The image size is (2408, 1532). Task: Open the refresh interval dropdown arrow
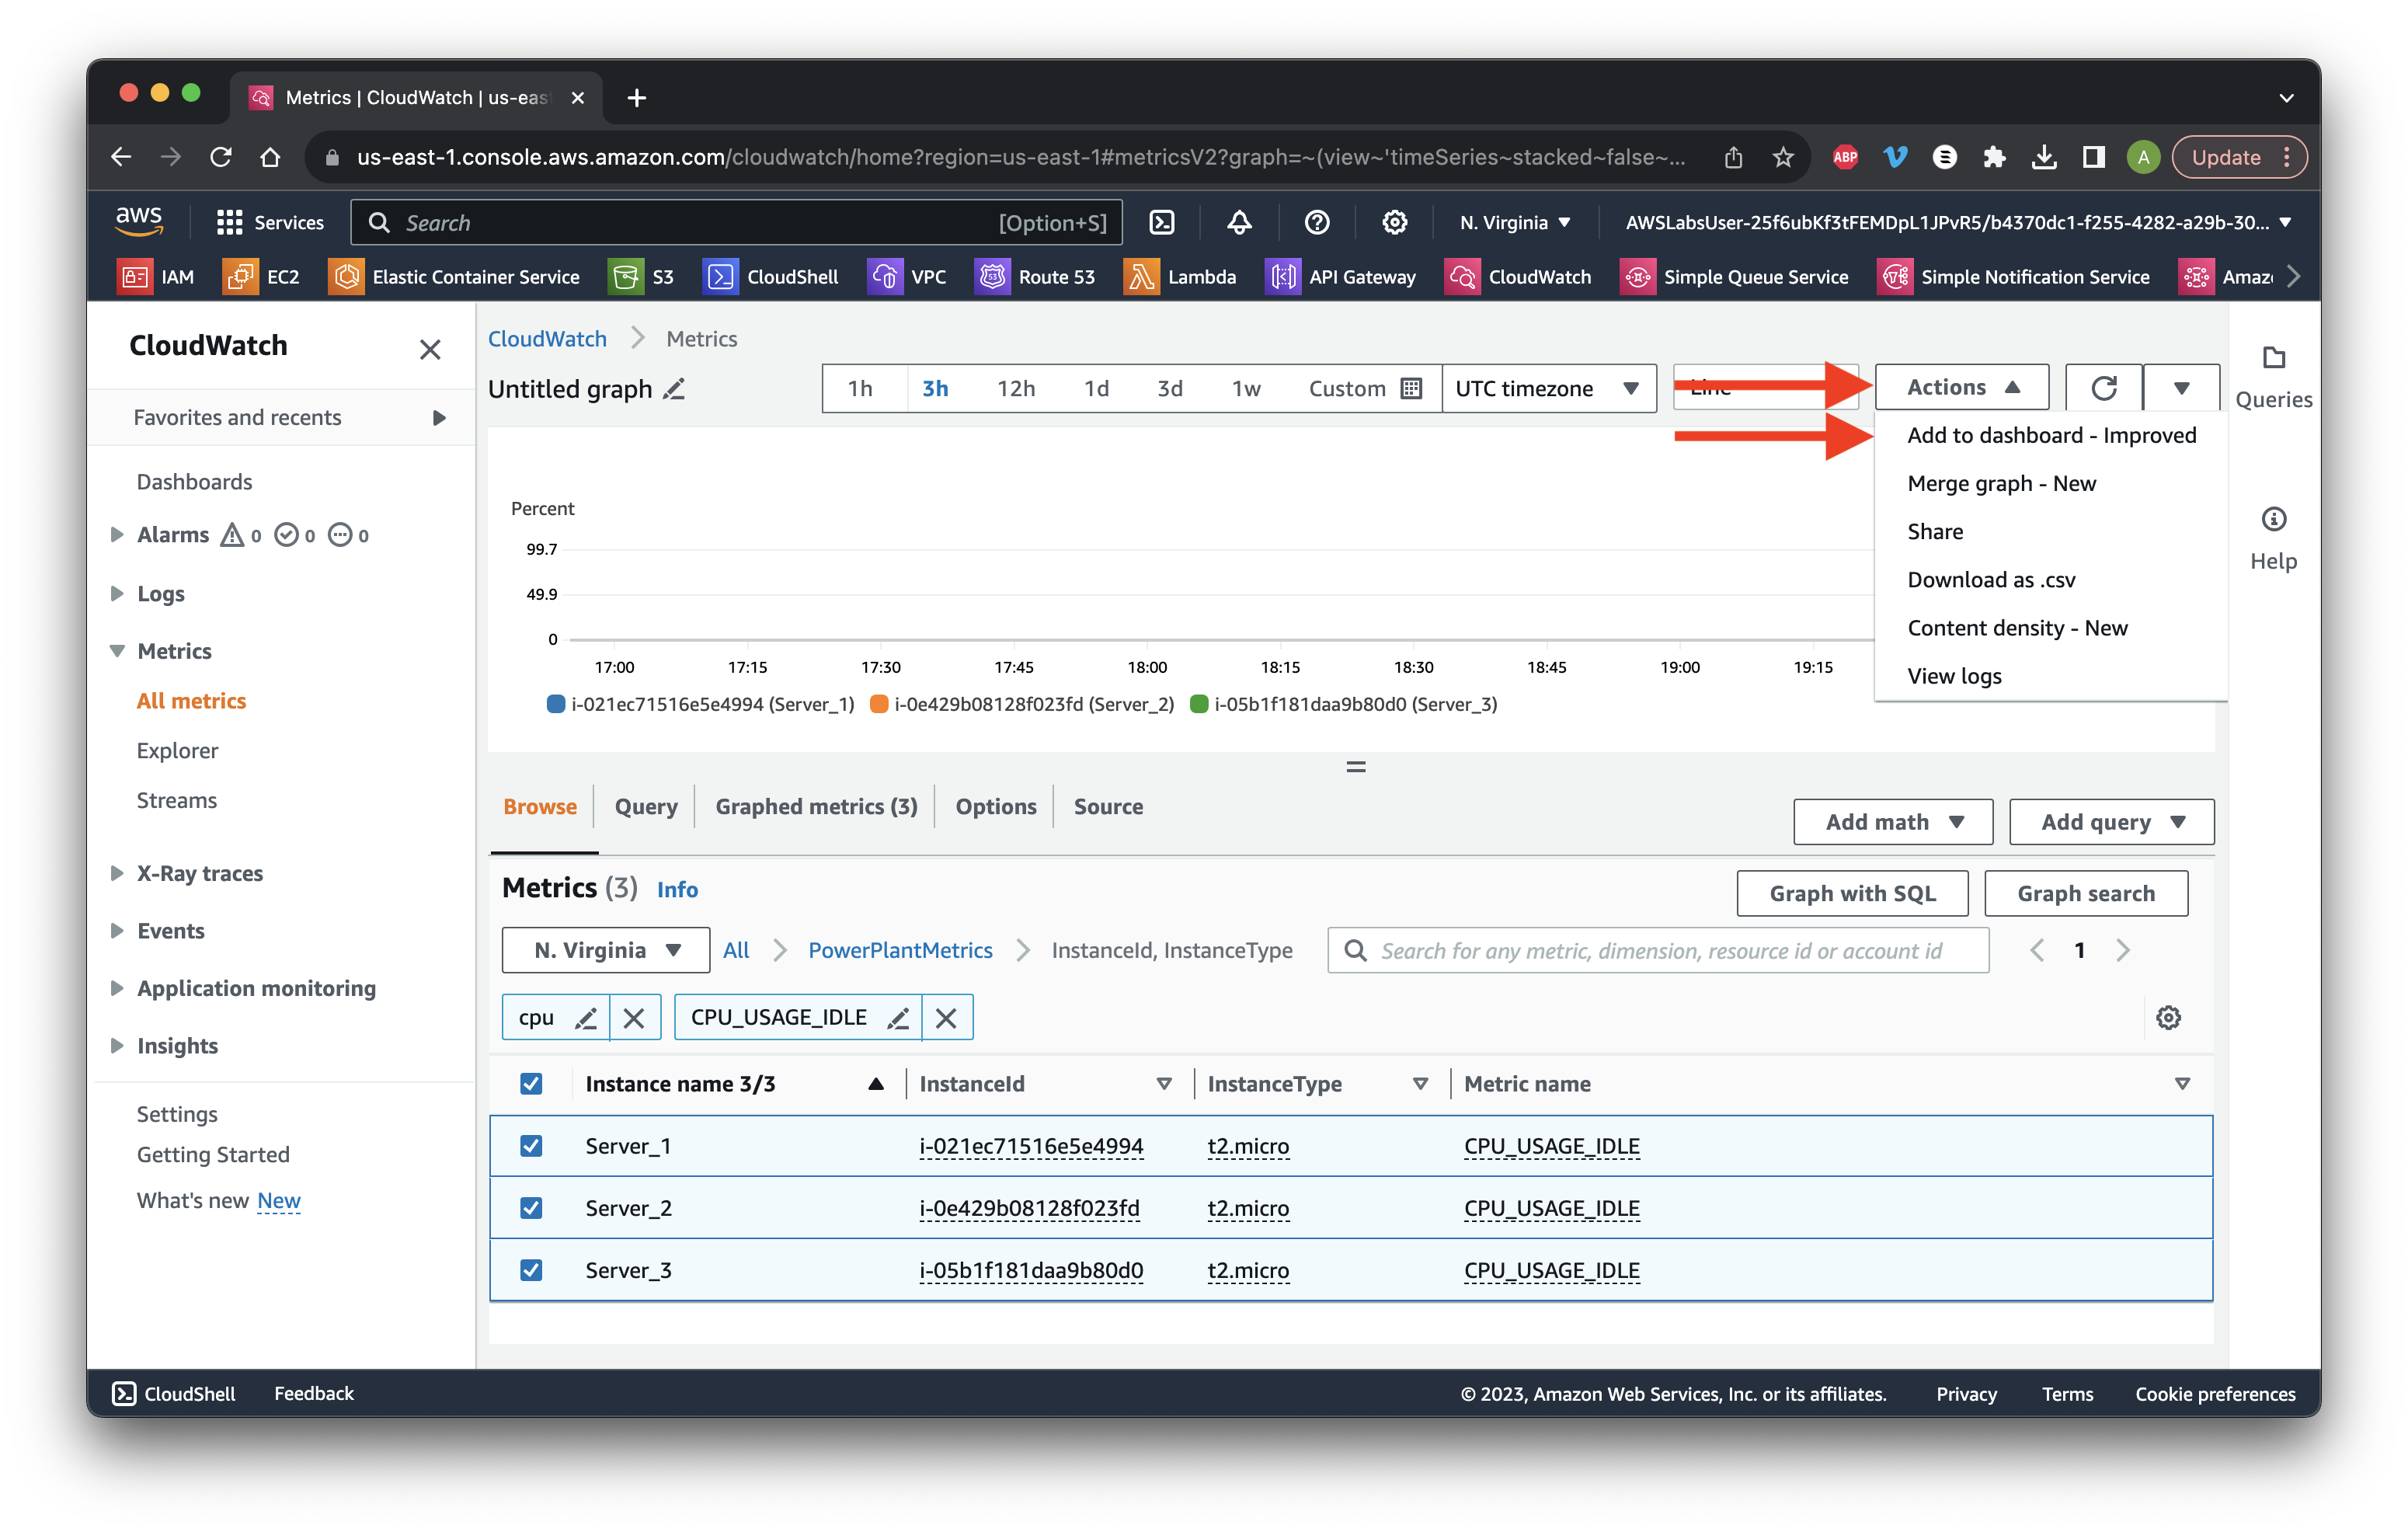pos(2181,388)
